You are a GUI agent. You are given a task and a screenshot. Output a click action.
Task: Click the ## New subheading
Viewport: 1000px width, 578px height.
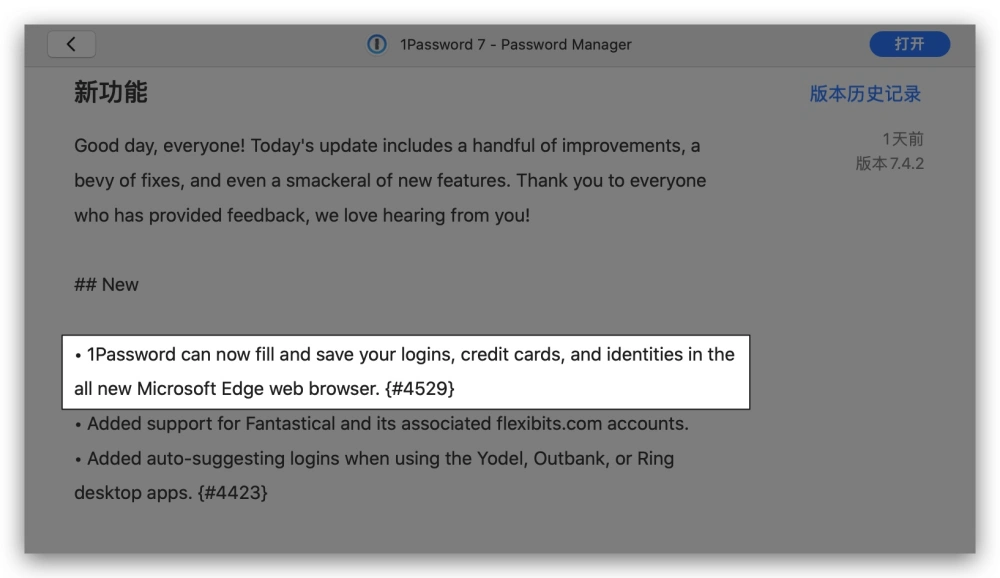tap(106, 285)
